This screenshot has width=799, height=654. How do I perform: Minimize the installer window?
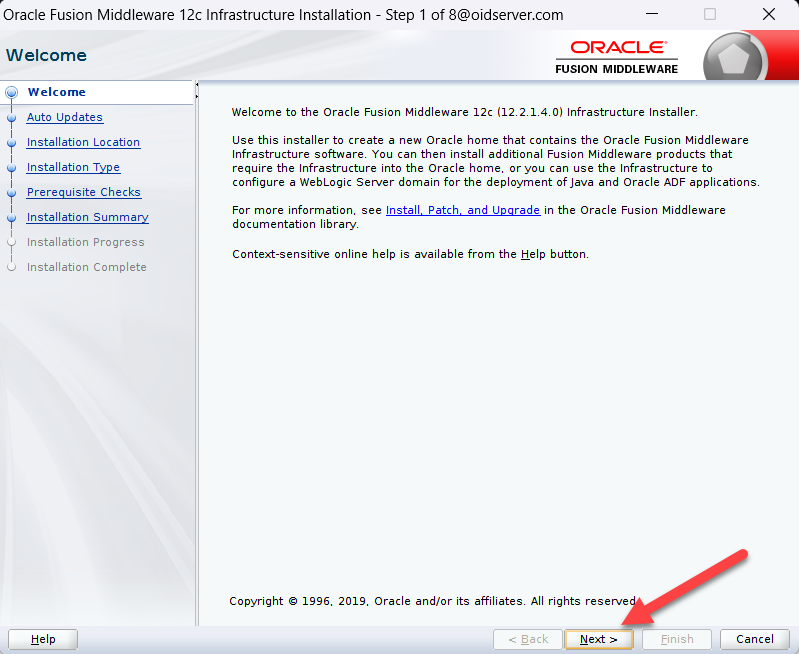pyautogui.click(x=651, y=15)
